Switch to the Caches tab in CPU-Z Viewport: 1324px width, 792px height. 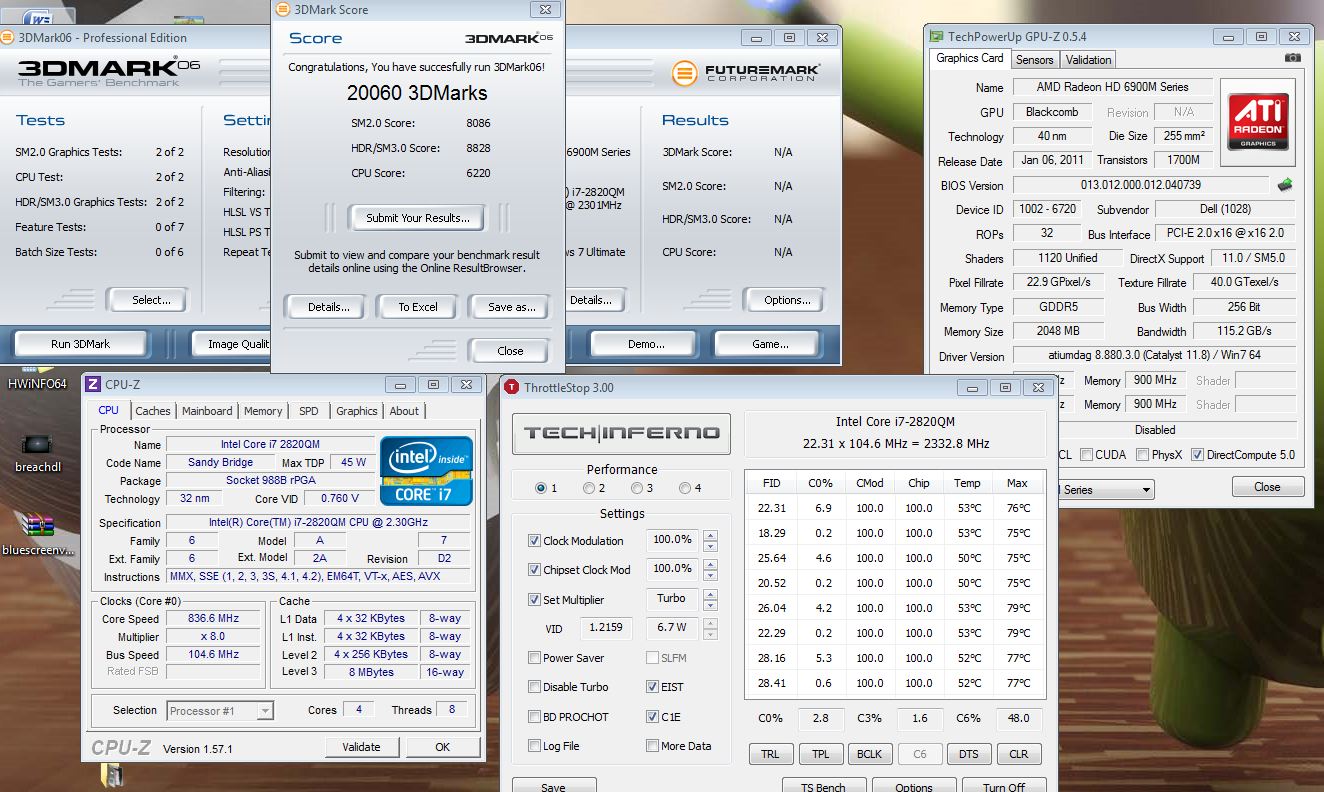point(152,411)
